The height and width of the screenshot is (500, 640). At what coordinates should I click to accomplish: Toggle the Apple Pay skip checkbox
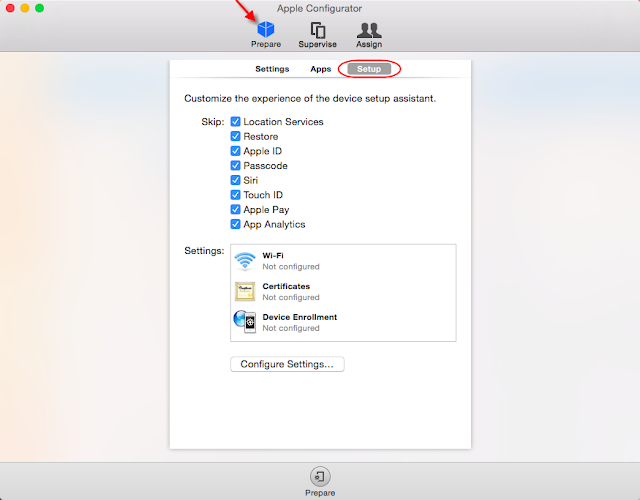point(236,209)
